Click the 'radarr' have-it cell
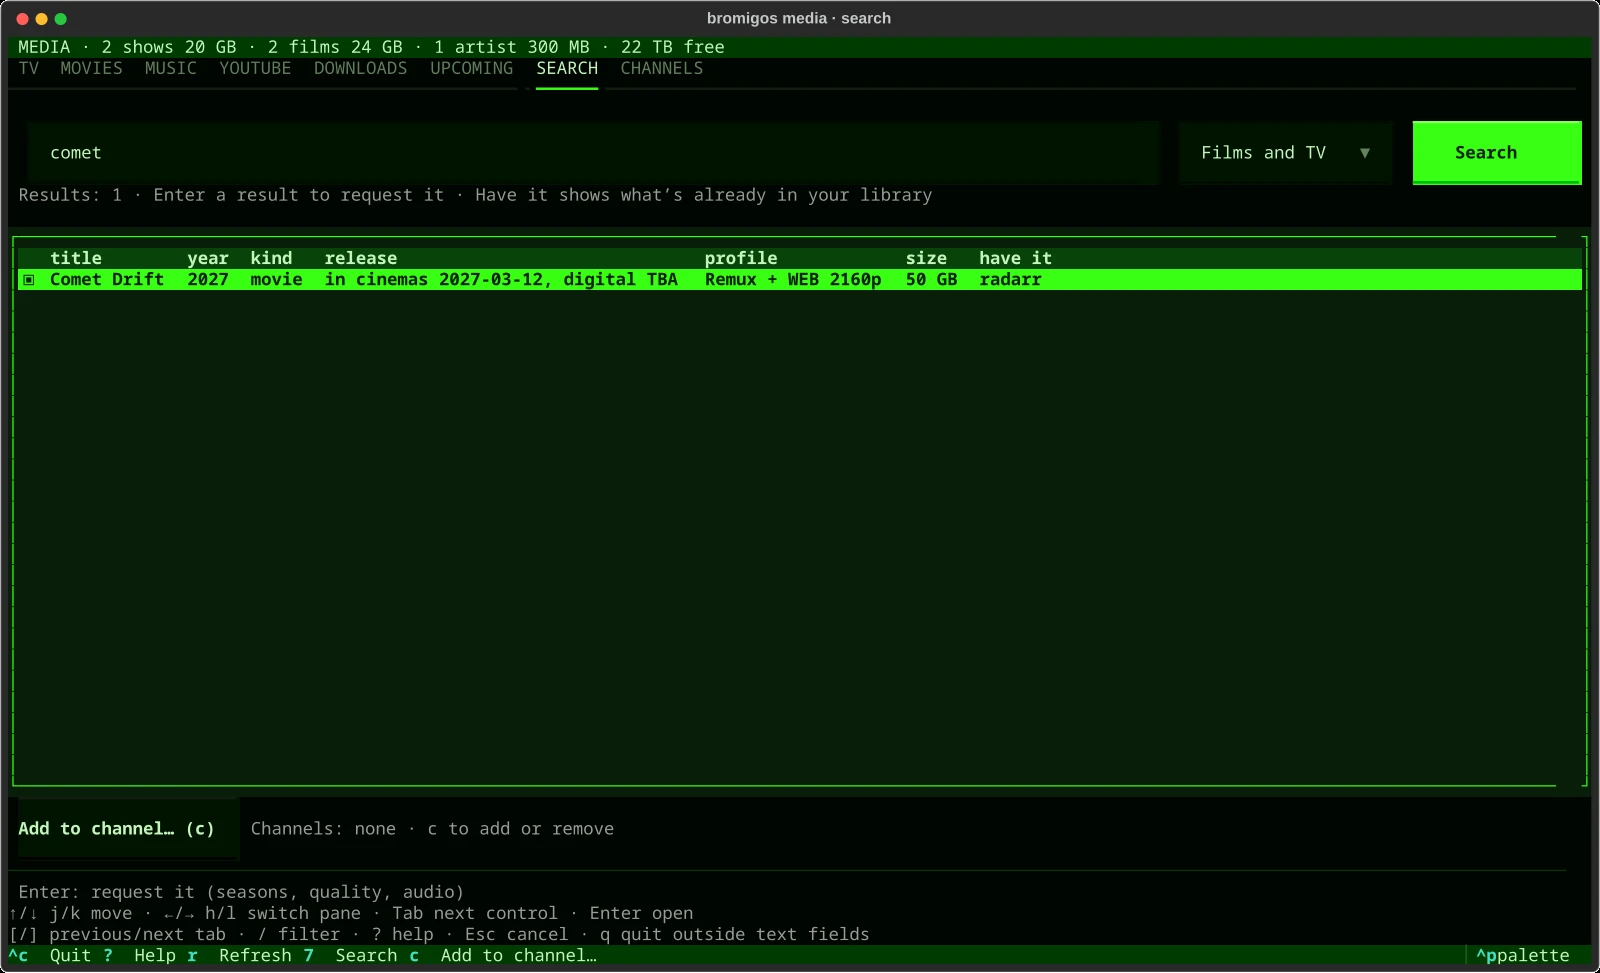 tap(1010, 280)
